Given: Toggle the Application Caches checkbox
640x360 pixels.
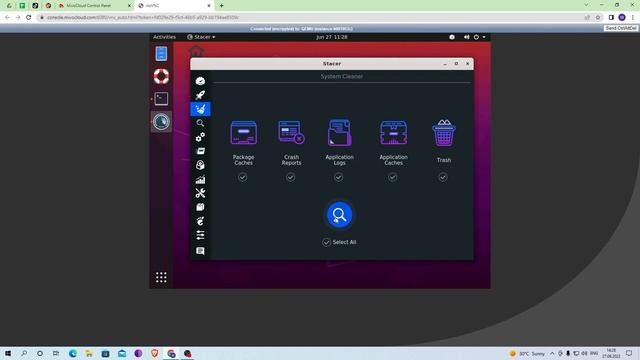Looking at the screenshot, I should (x=392, y=177).
